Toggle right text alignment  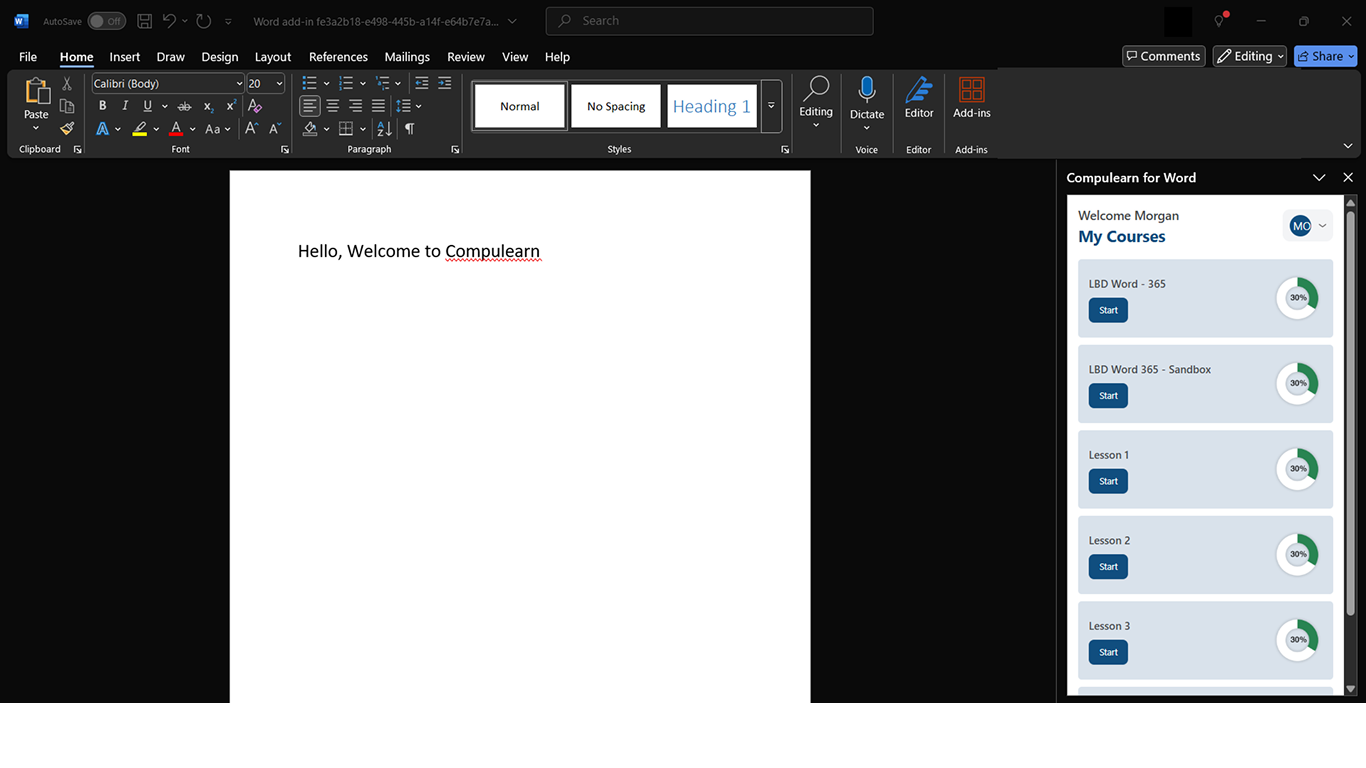(x=356, y=106)
